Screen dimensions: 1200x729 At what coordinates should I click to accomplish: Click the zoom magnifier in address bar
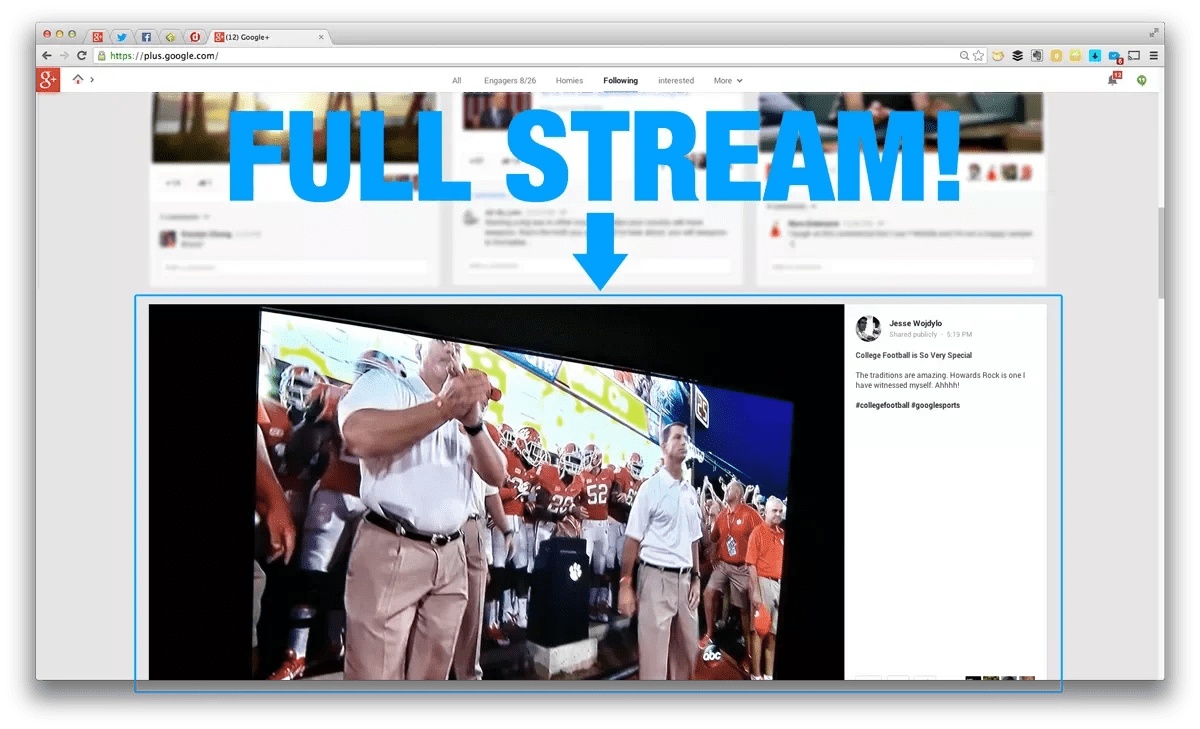coord(964,56)
